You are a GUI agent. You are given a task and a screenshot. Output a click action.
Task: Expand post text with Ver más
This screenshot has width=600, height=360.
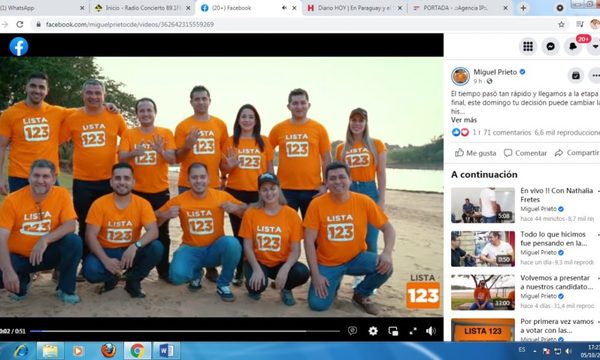pos(463,120)
